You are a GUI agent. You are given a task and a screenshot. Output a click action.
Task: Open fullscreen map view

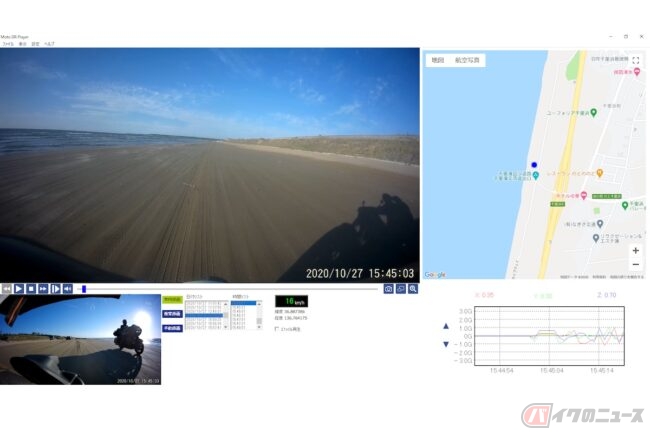tap(636, 60)
